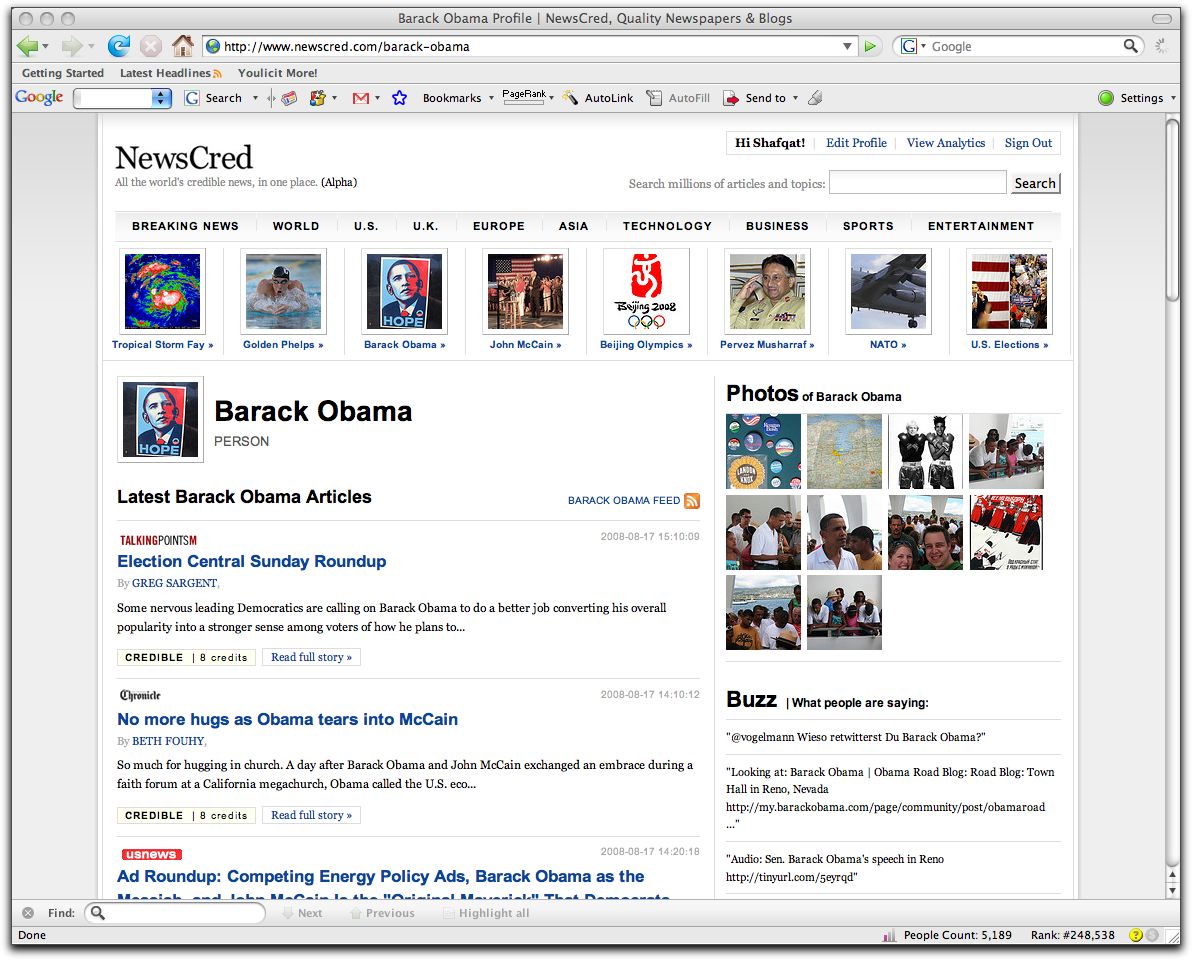The height and width of the screenshot is (960, 1192).
Task: Read full story of the hugs article
Action: [x=311, y=815]
